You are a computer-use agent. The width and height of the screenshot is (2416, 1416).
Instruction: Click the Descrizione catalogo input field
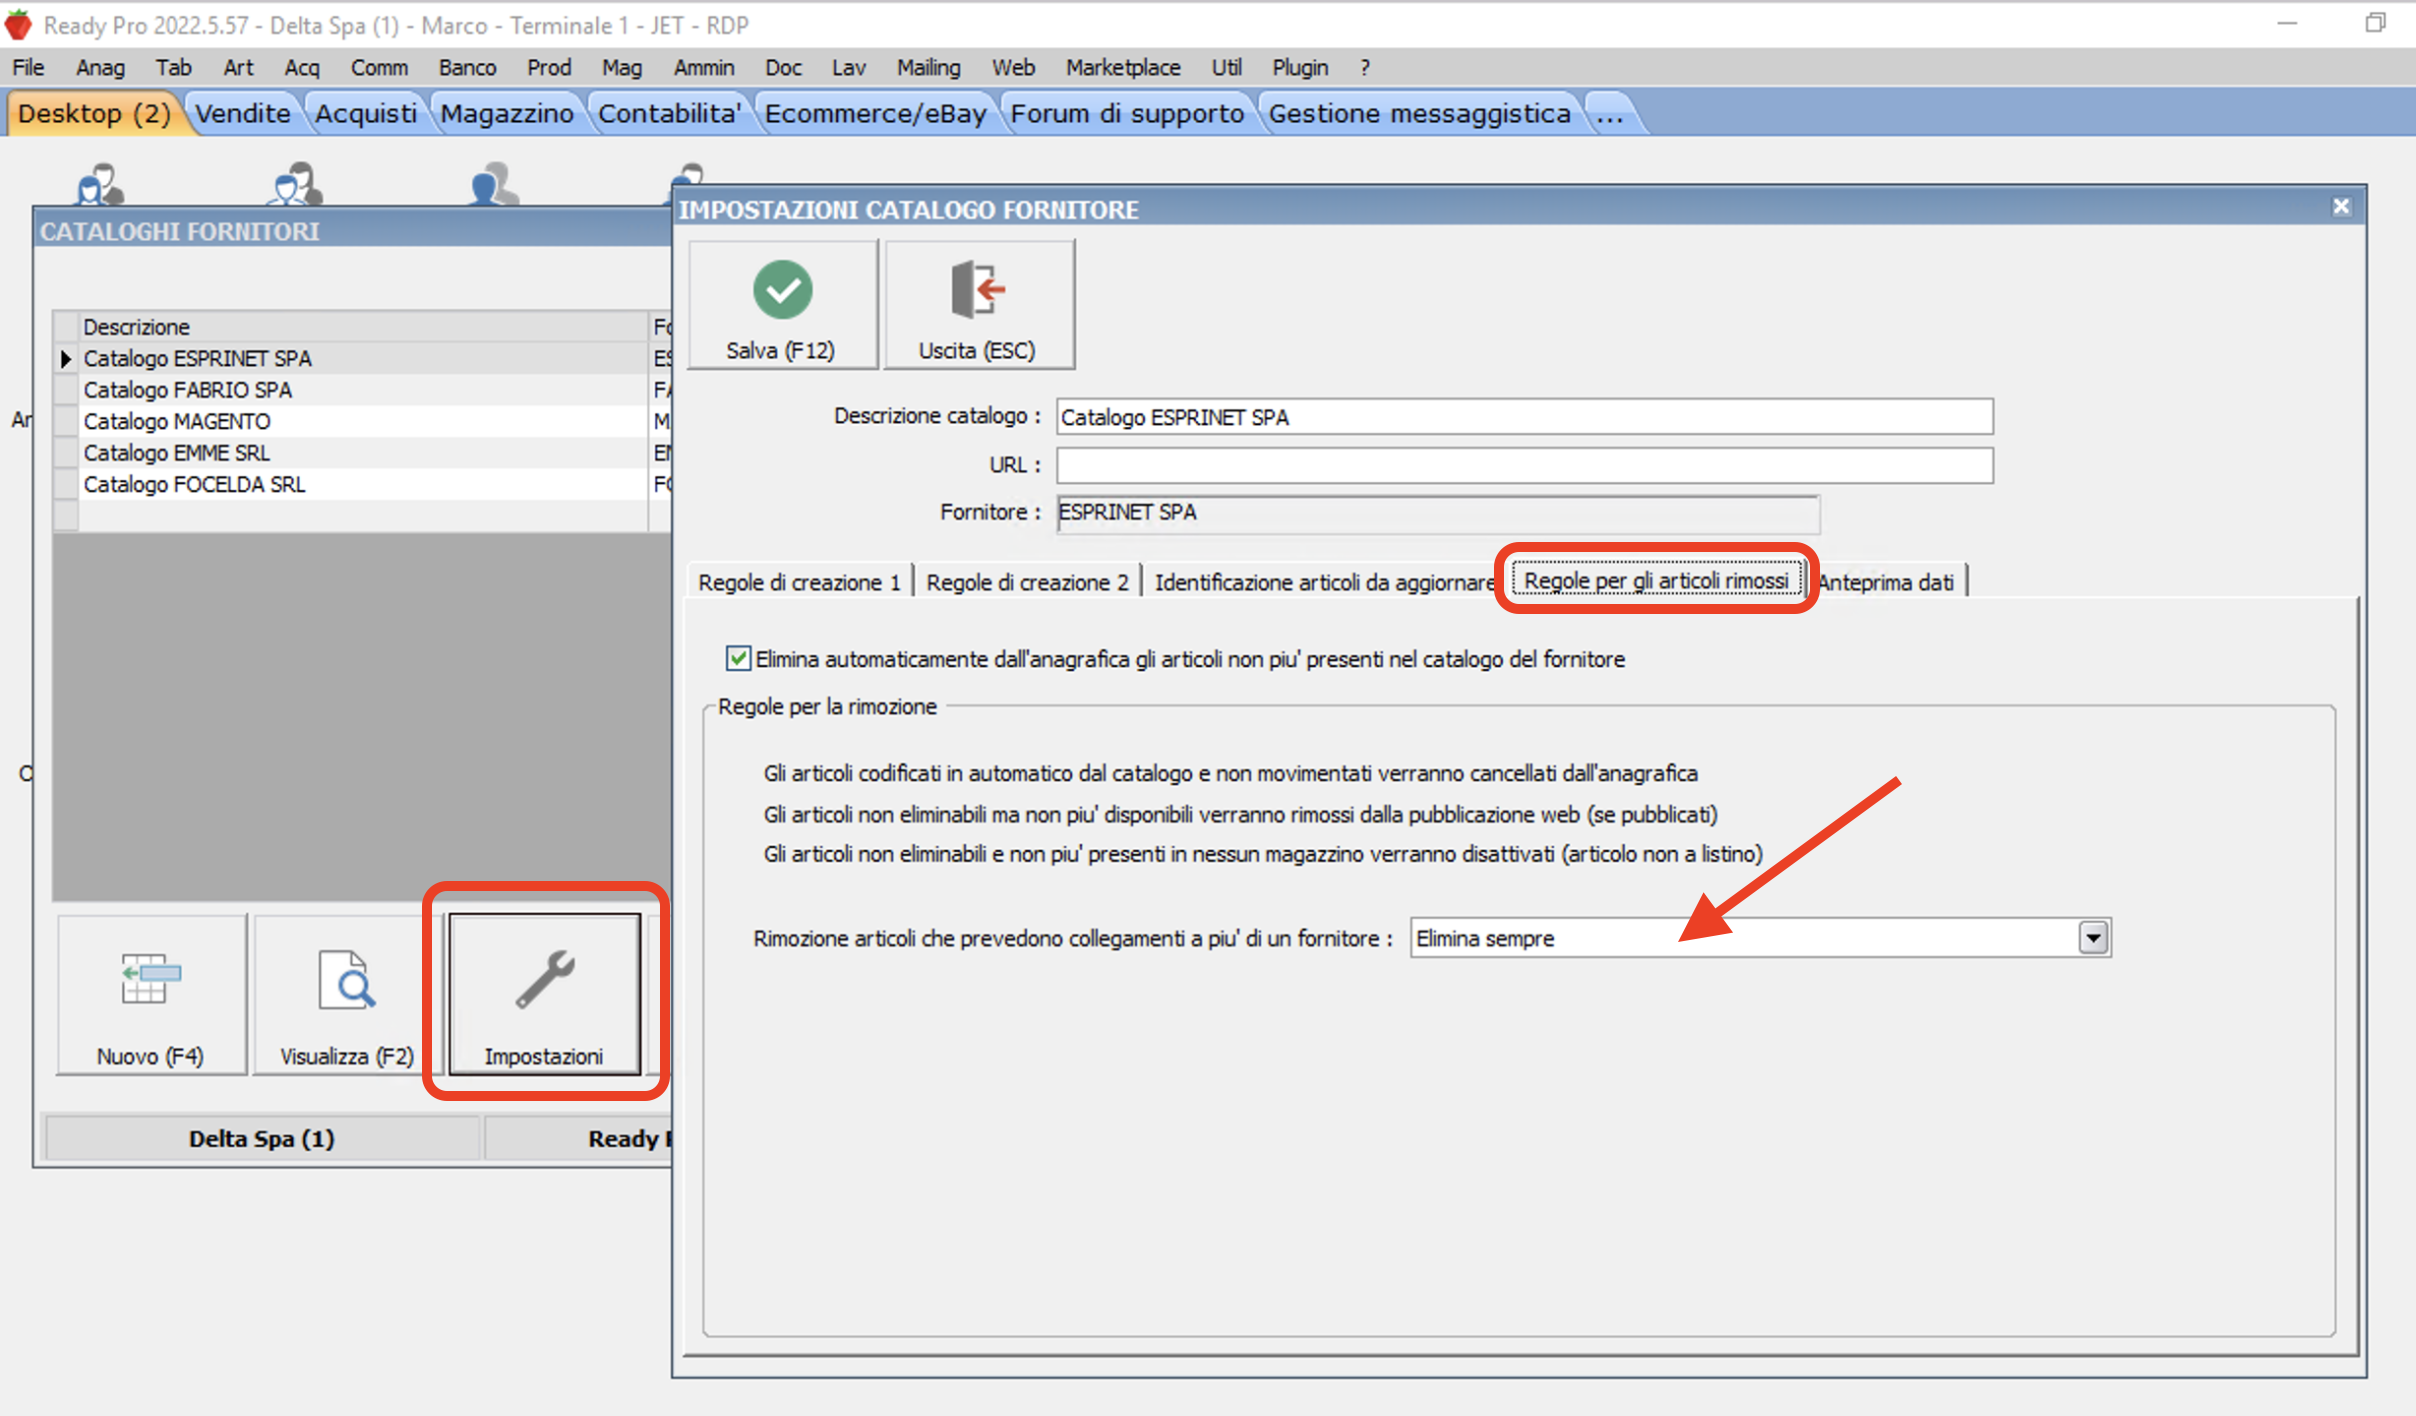[1524, 417]
